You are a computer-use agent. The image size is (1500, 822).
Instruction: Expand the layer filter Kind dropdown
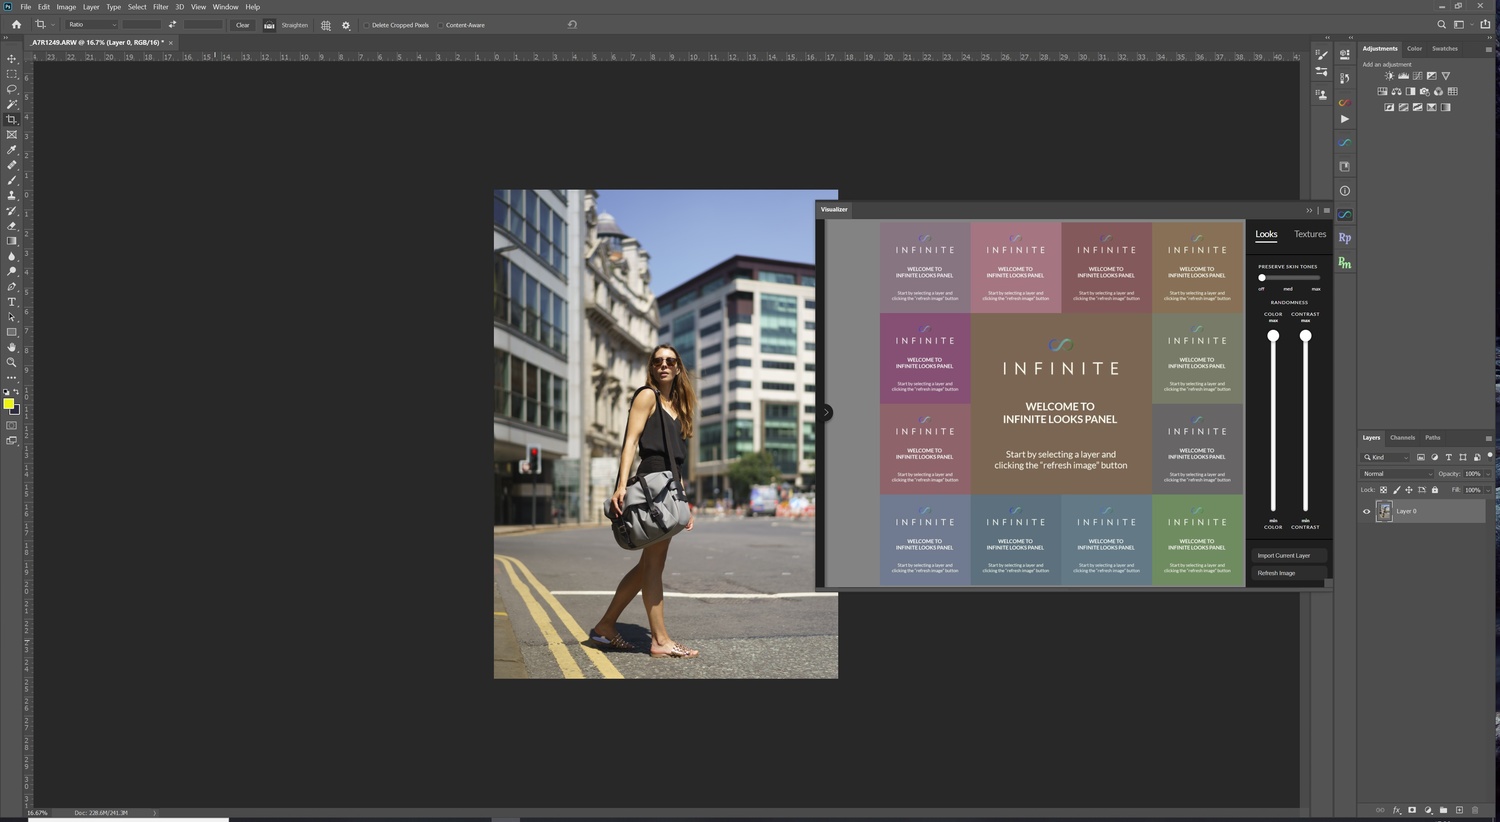point(1386,457)
